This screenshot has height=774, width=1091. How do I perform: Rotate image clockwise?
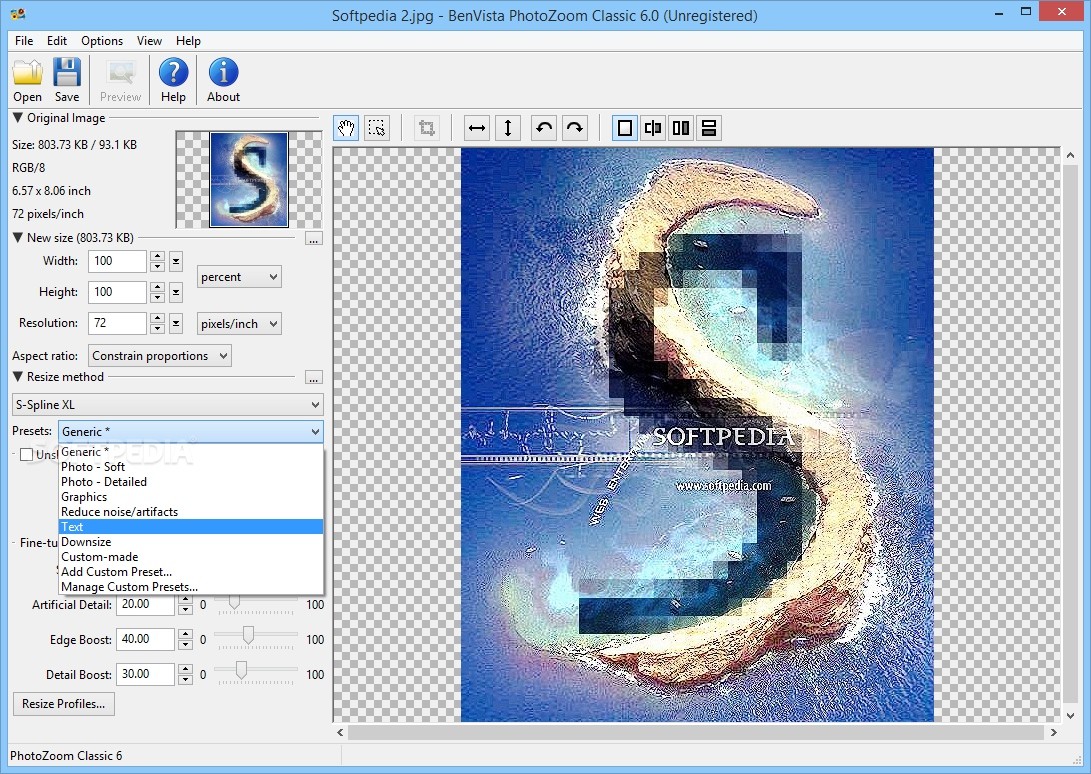[x=575, y=128]
